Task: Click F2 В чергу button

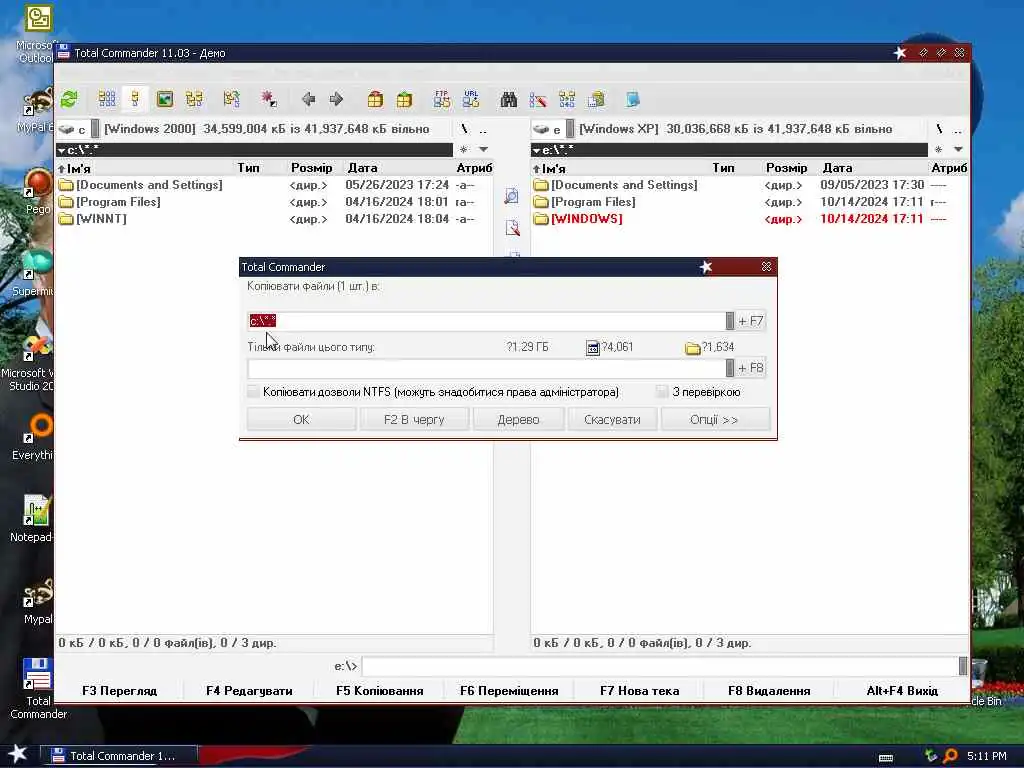Action: [414, 419]
